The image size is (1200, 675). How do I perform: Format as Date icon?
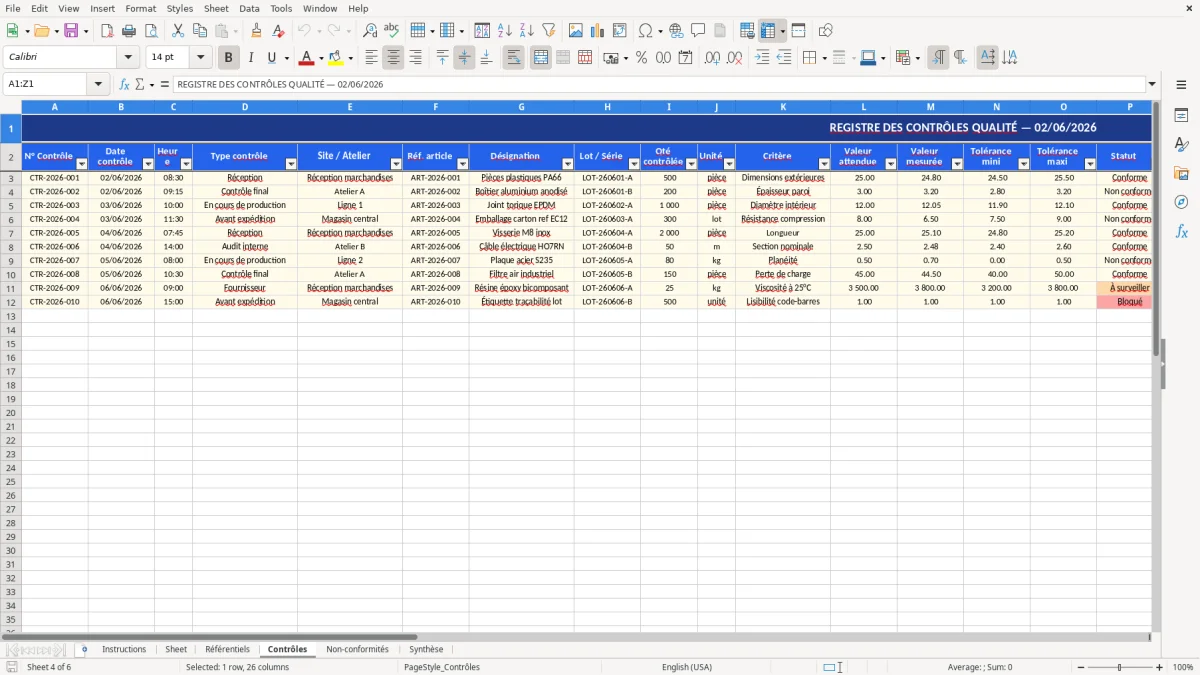[x=685, y=58]
